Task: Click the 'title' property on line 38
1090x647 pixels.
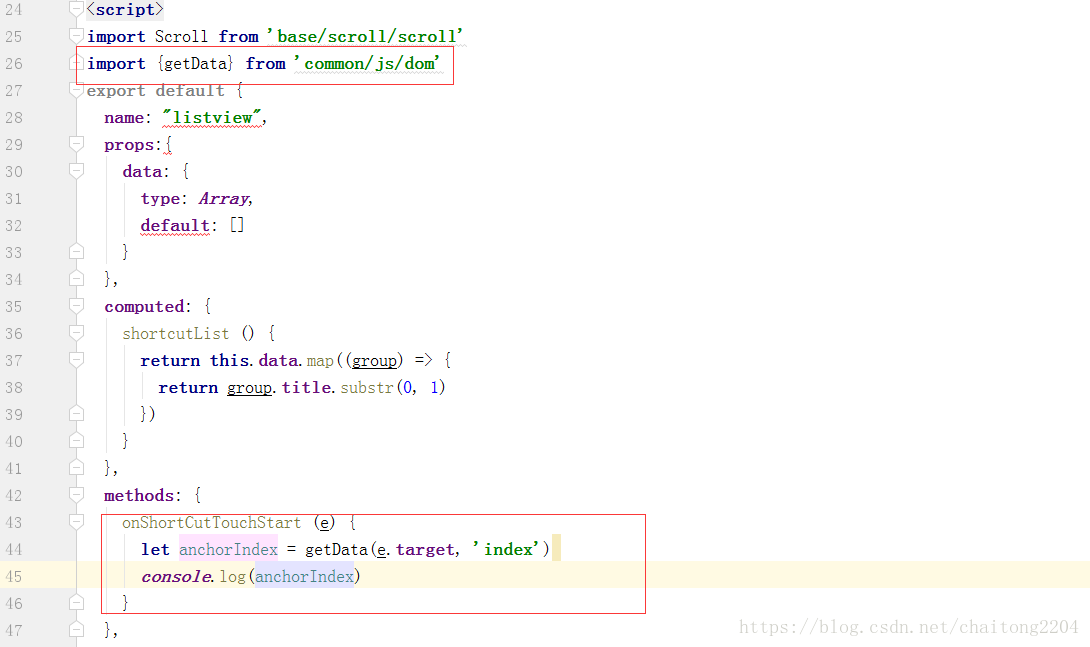Action: (305, 387)
